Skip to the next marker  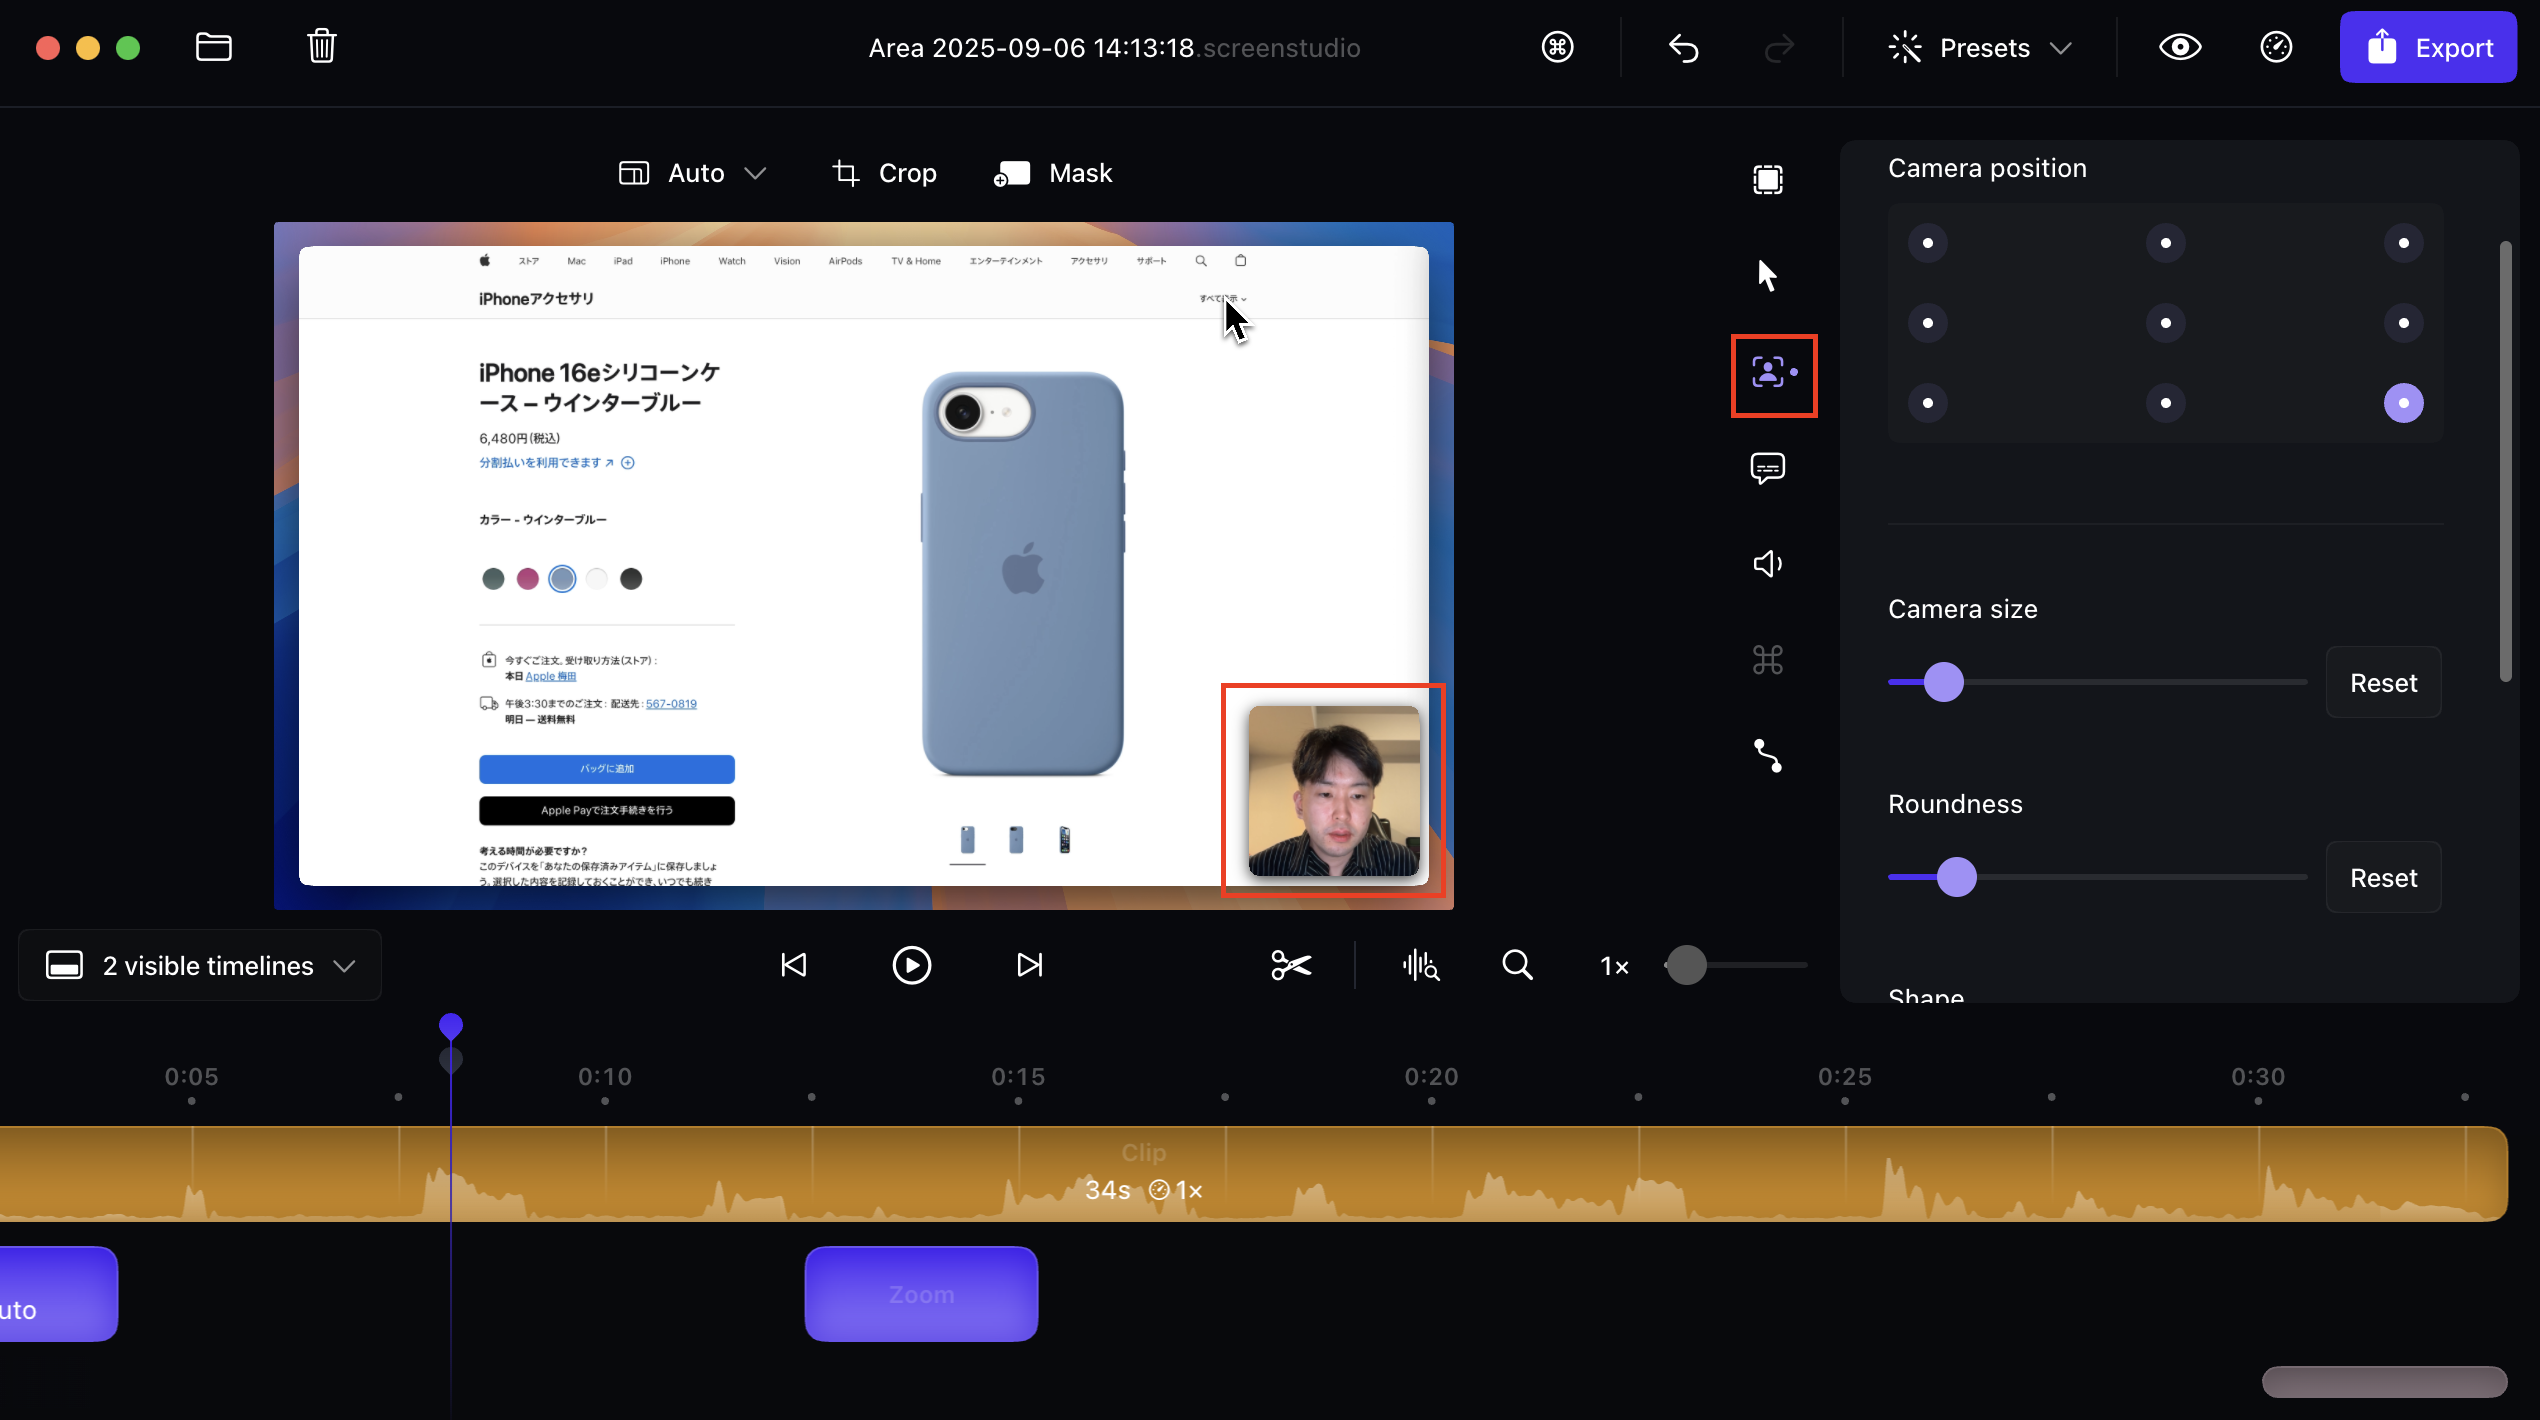click(1029, 965)
